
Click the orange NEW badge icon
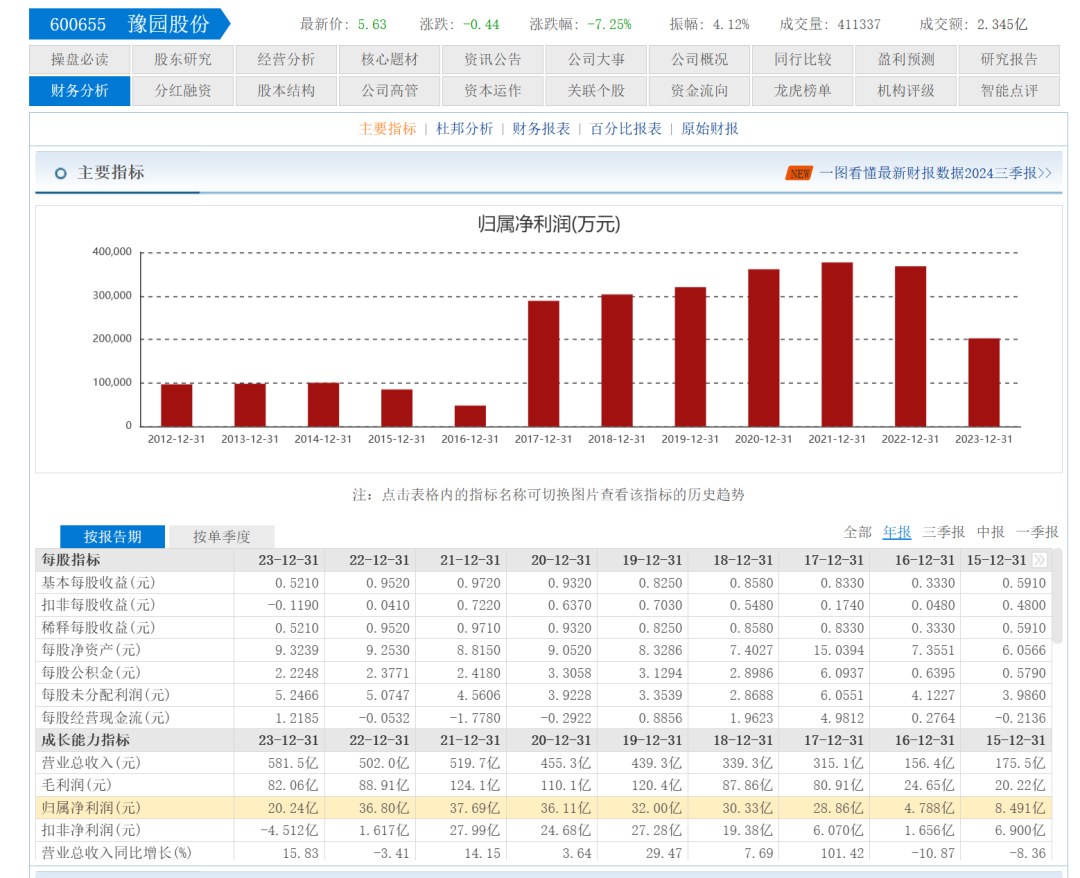click(799, 173)
